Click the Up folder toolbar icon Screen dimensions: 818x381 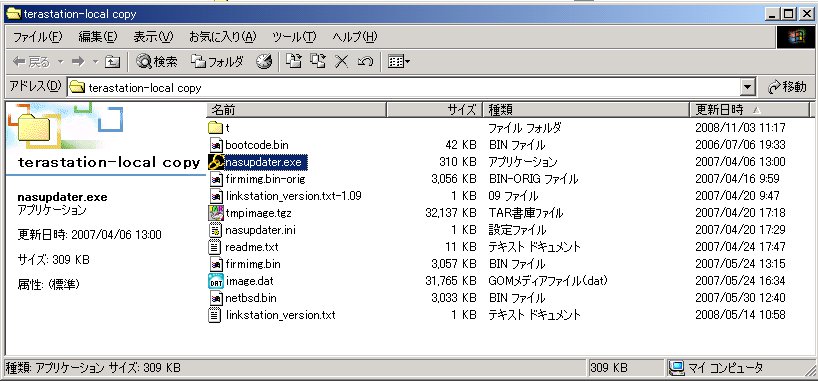pyautogui.click(x=112, y=62)
